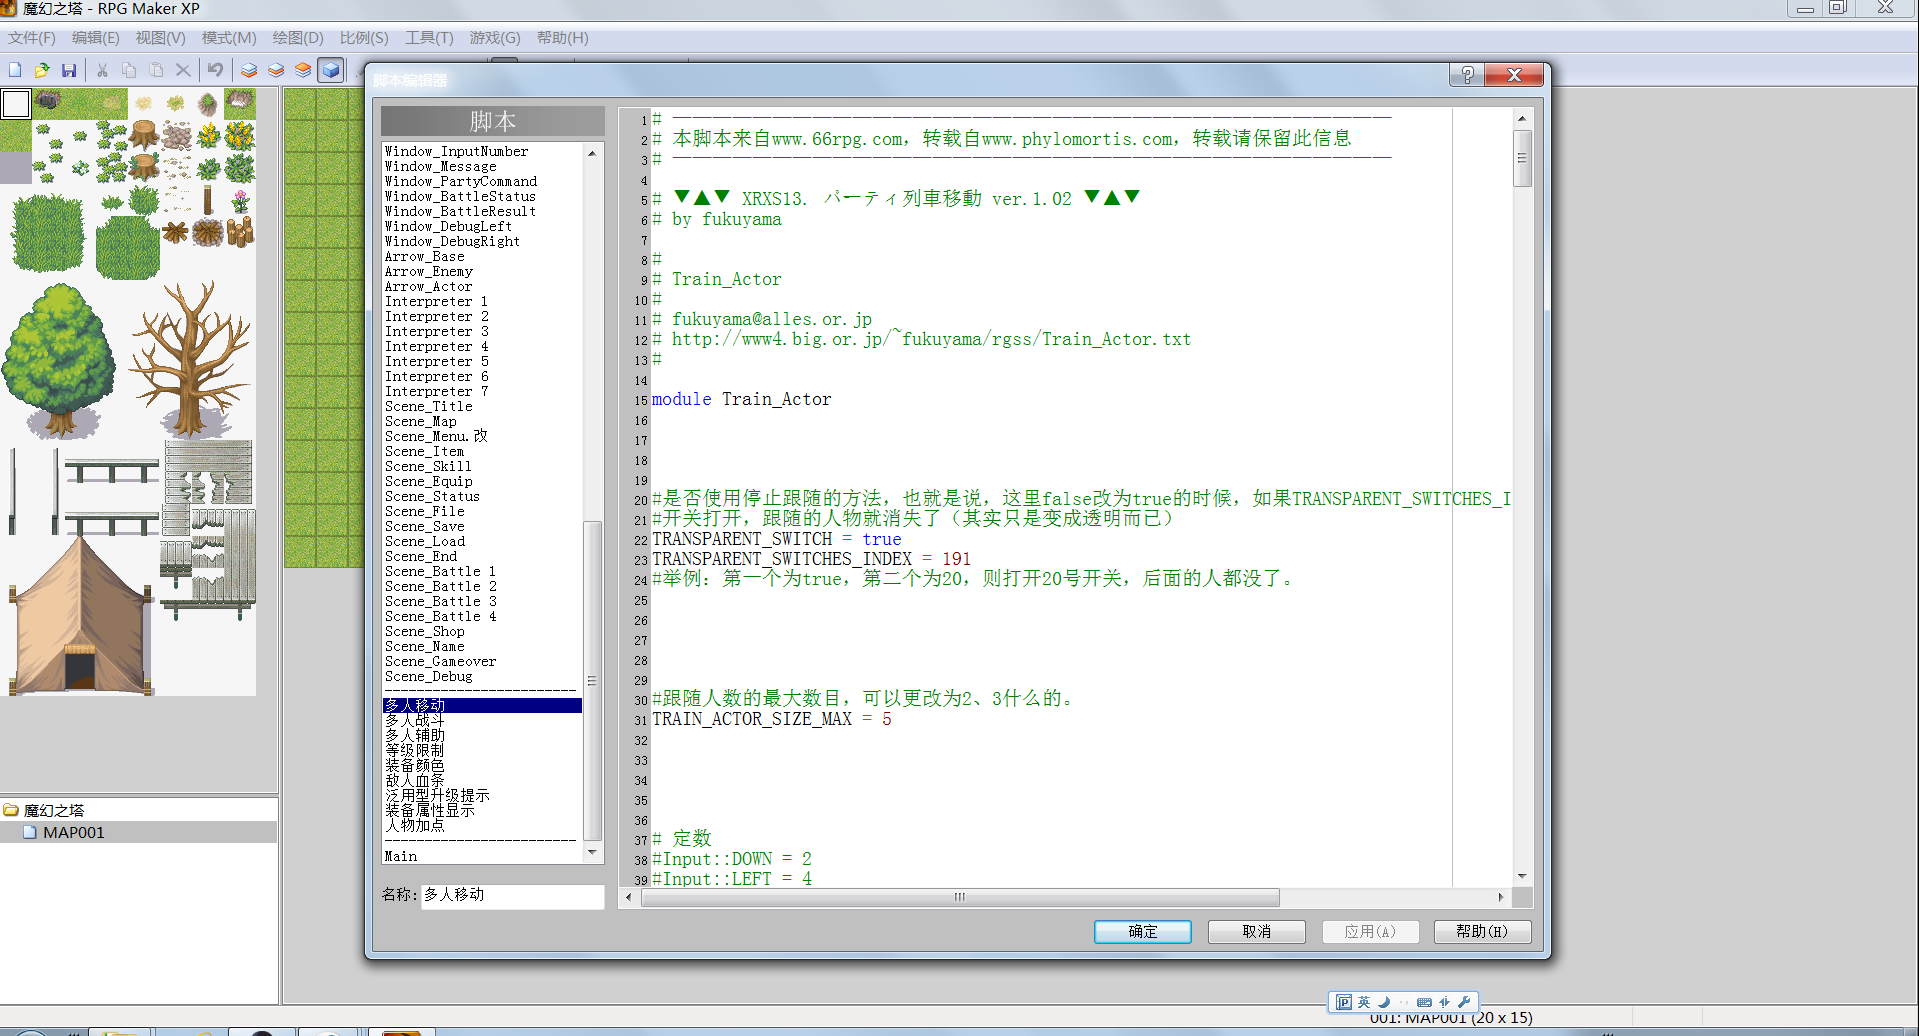Screen dimensions: 1919x1036
Task: Click the New Project toolbar icon
Action: [x=15, y=70]
